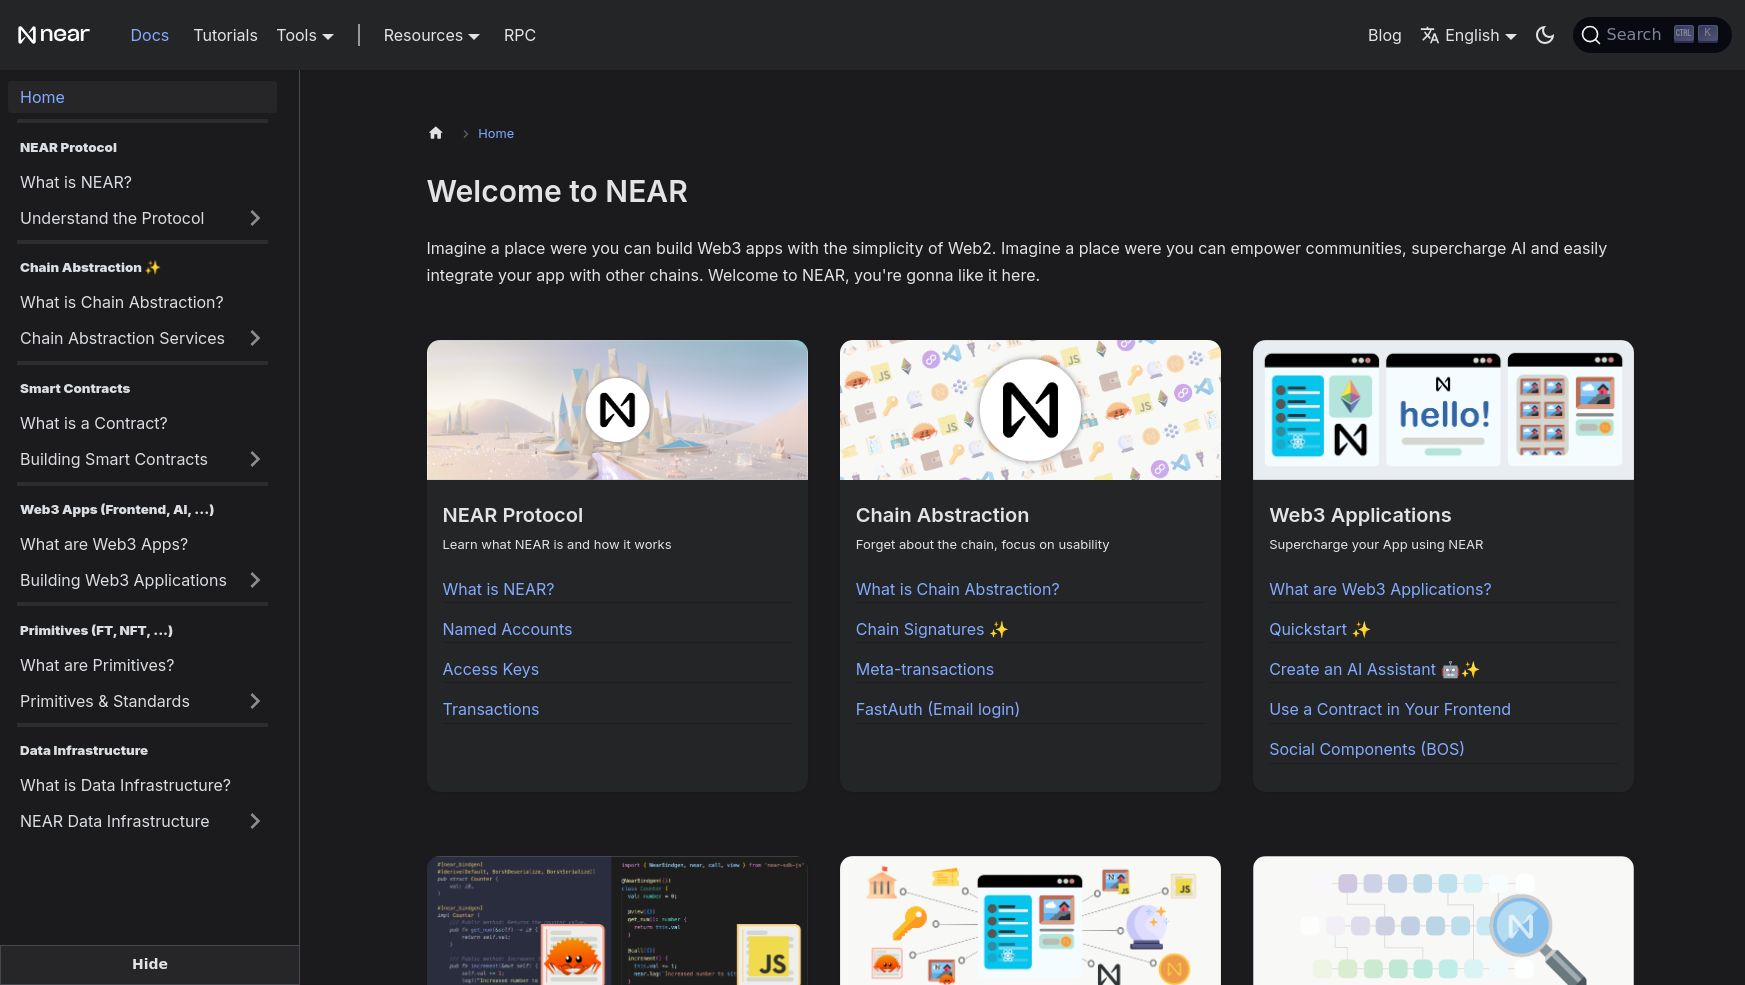Click the Home breadcrumb link

[496, 133]
